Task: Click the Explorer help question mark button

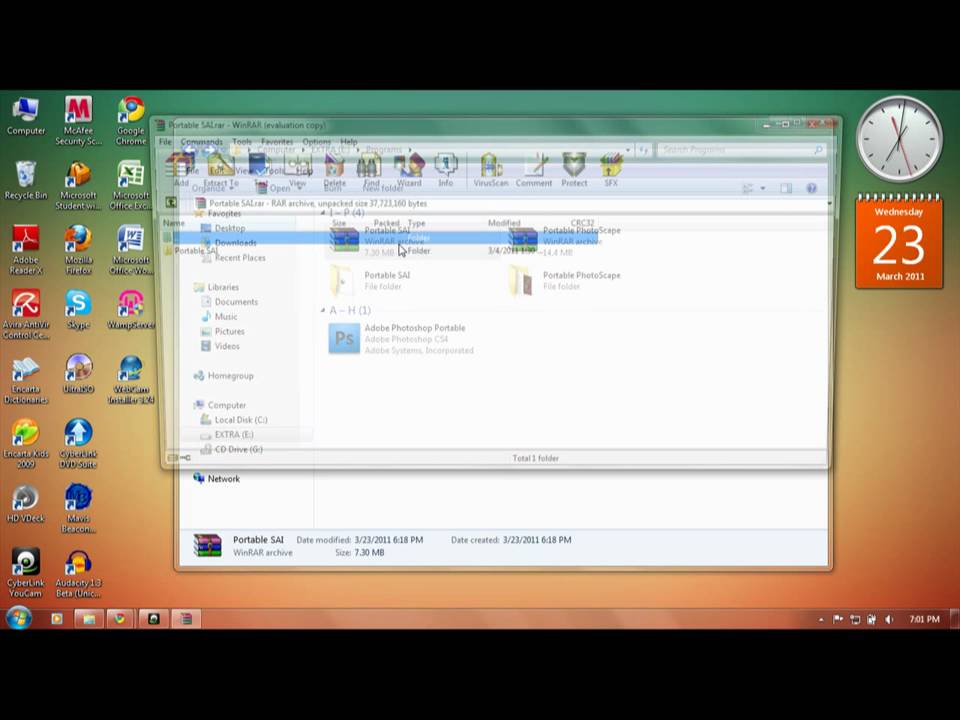Action: (x=811, y=189)
